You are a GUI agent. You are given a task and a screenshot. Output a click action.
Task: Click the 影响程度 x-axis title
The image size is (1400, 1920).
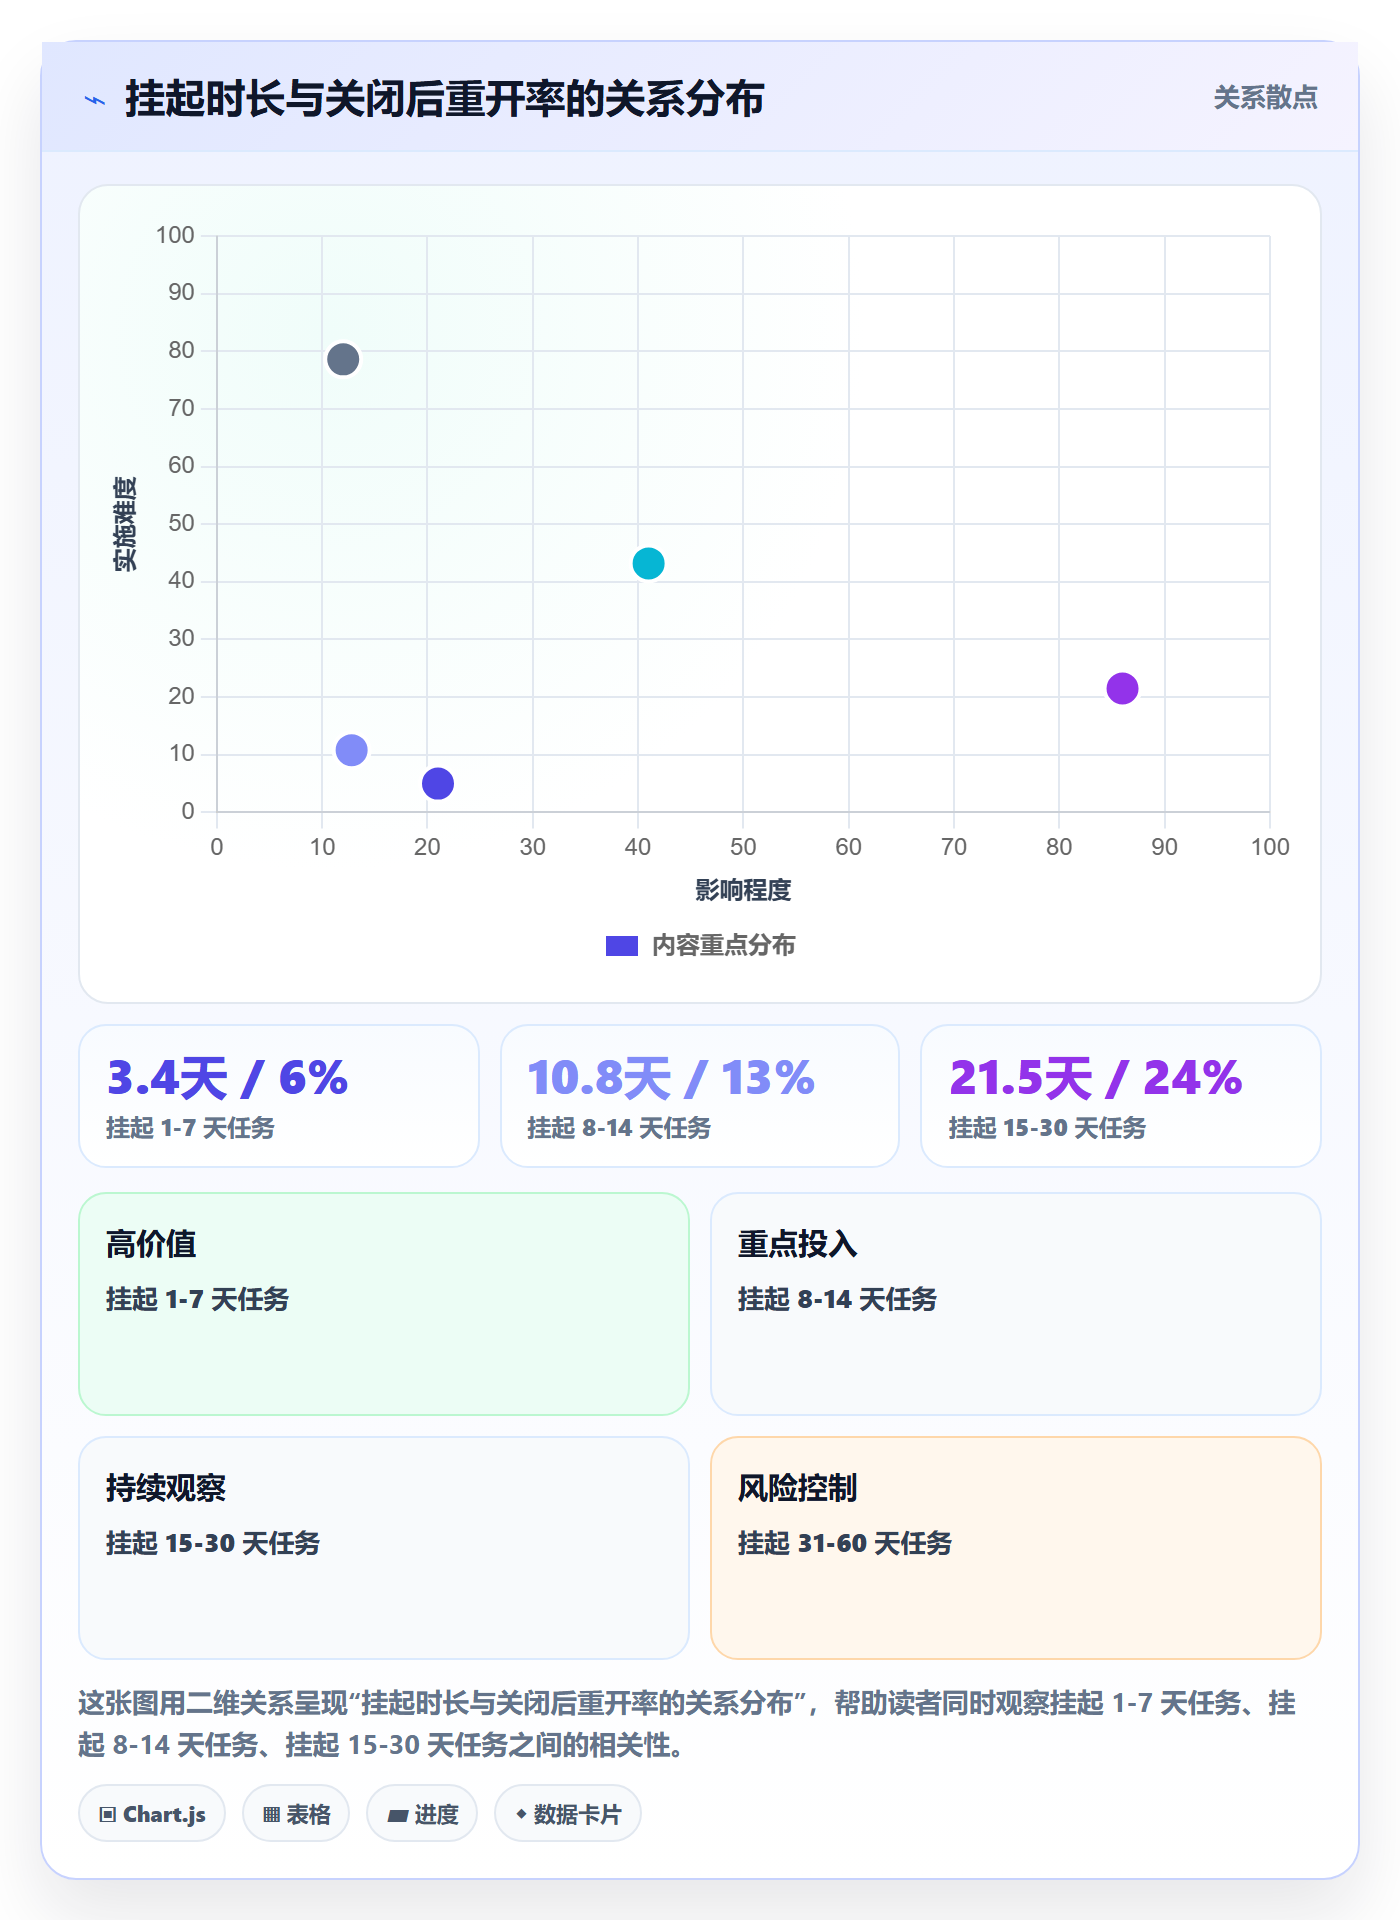[743, 890]
